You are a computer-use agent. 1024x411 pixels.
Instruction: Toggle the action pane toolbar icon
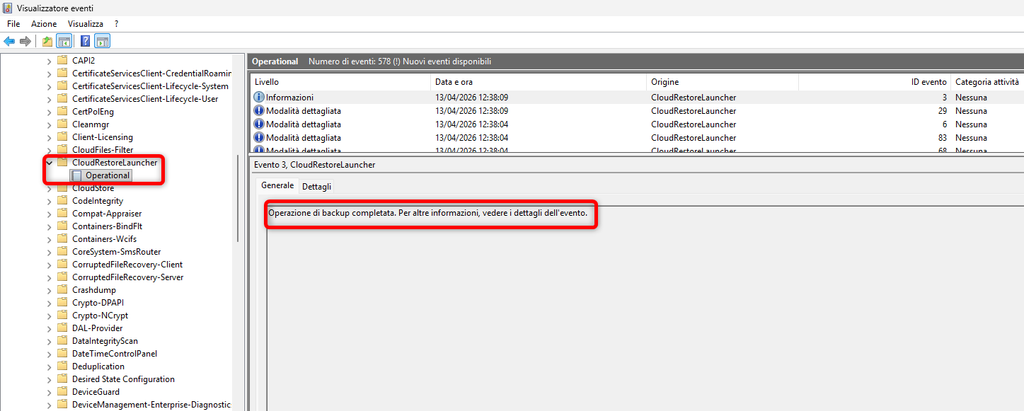click(103, 41)
